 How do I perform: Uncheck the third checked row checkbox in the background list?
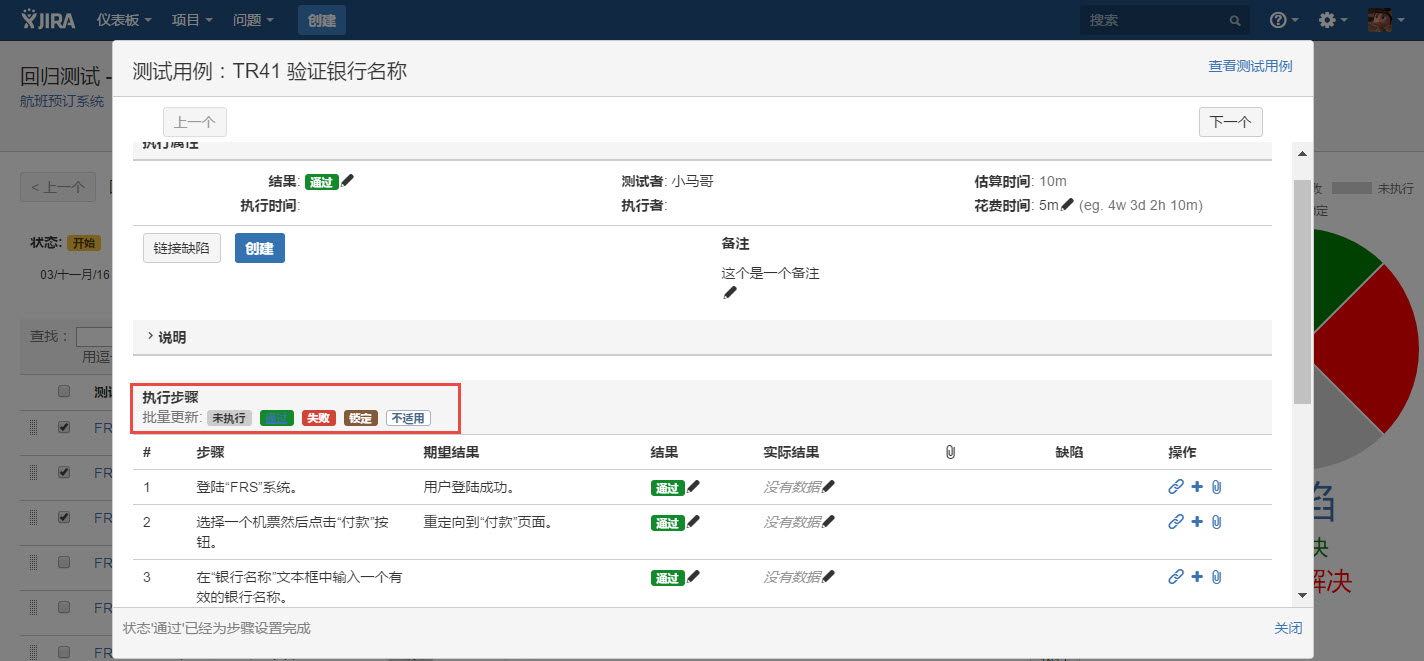(64, 516)
